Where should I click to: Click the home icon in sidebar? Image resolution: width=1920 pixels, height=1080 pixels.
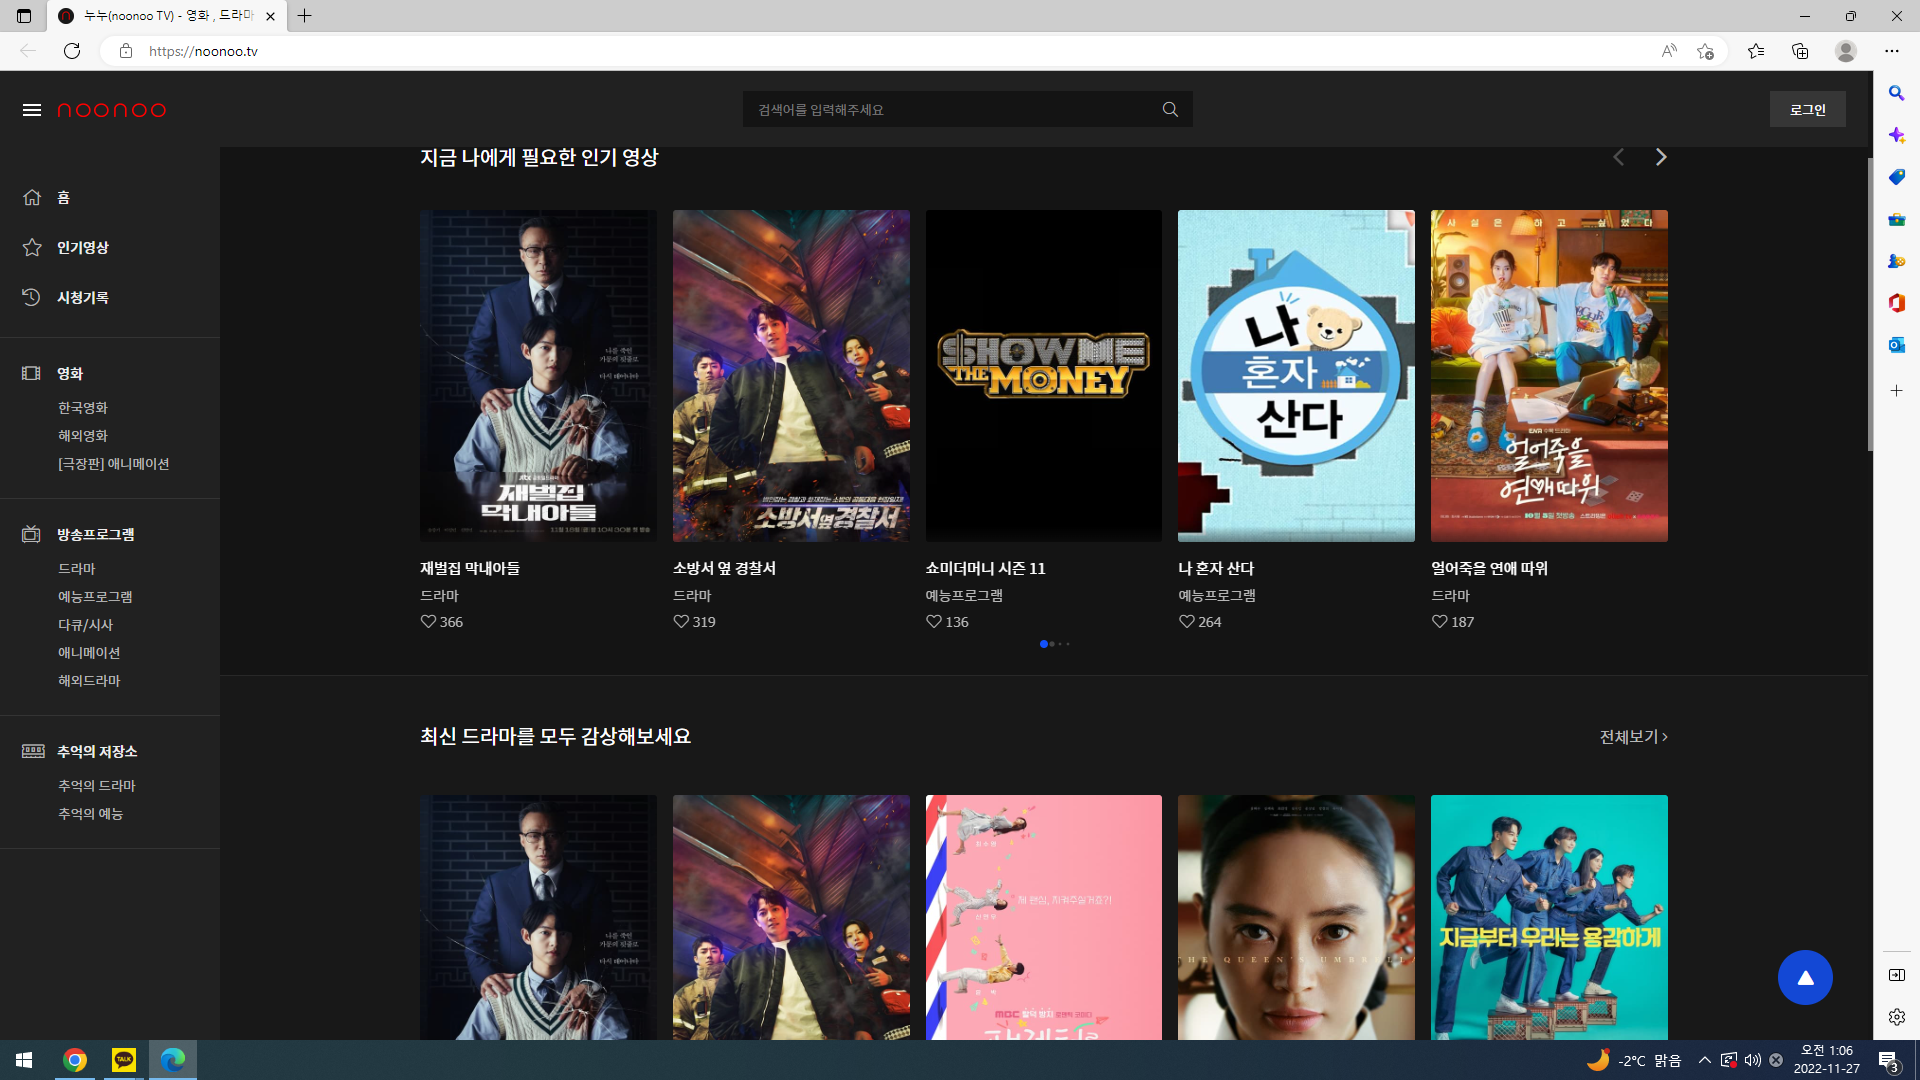pos(32,198)
